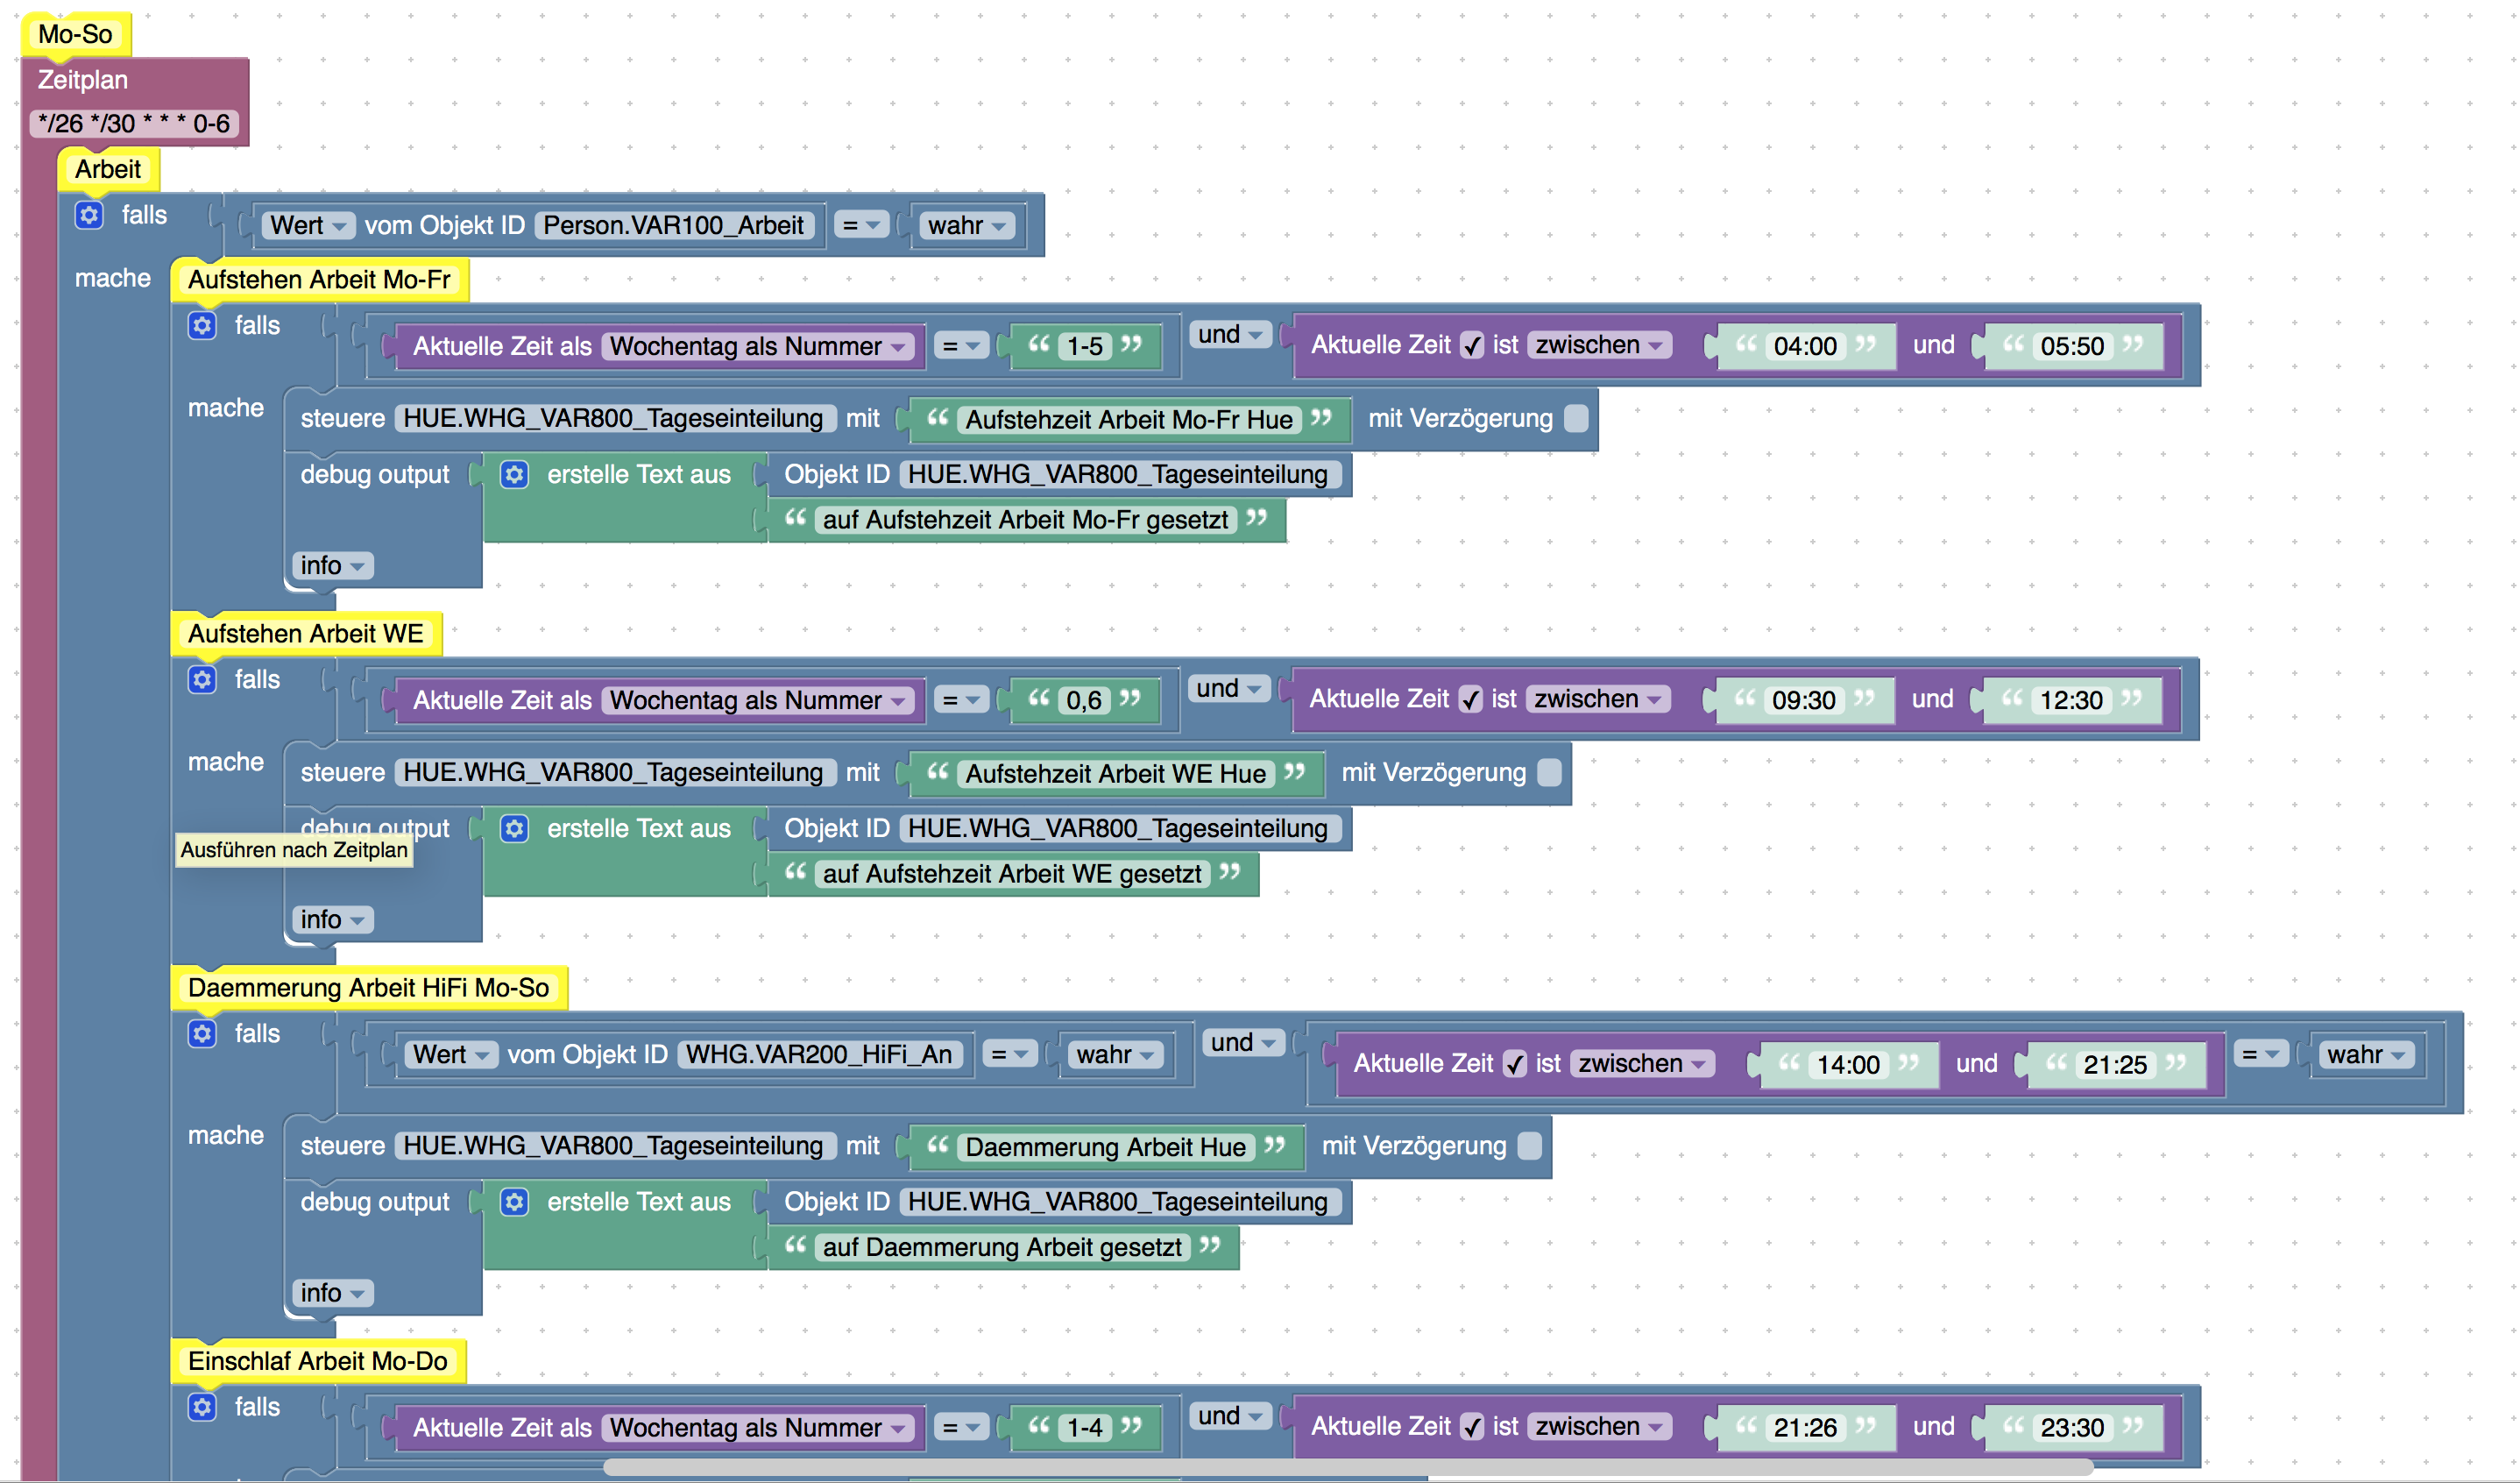Enable mit Verzögerung for Aufstehzeit Arbeit WE Hue
This screenshot has height=1483, width=2520.
pos(1549,772)
